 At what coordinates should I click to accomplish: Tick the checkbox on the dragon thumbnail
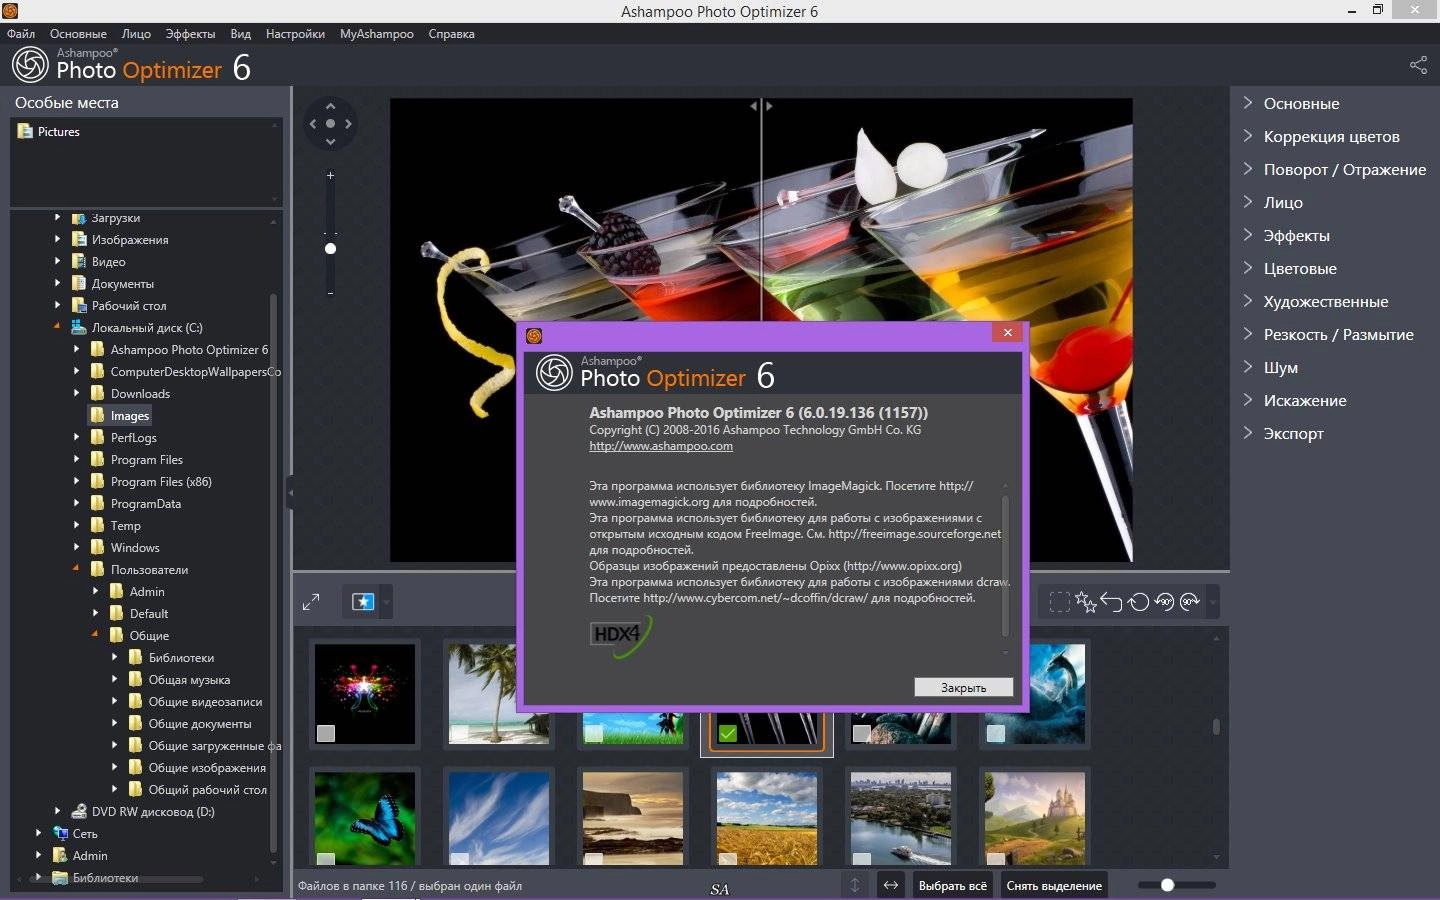[x=995, y=734]
